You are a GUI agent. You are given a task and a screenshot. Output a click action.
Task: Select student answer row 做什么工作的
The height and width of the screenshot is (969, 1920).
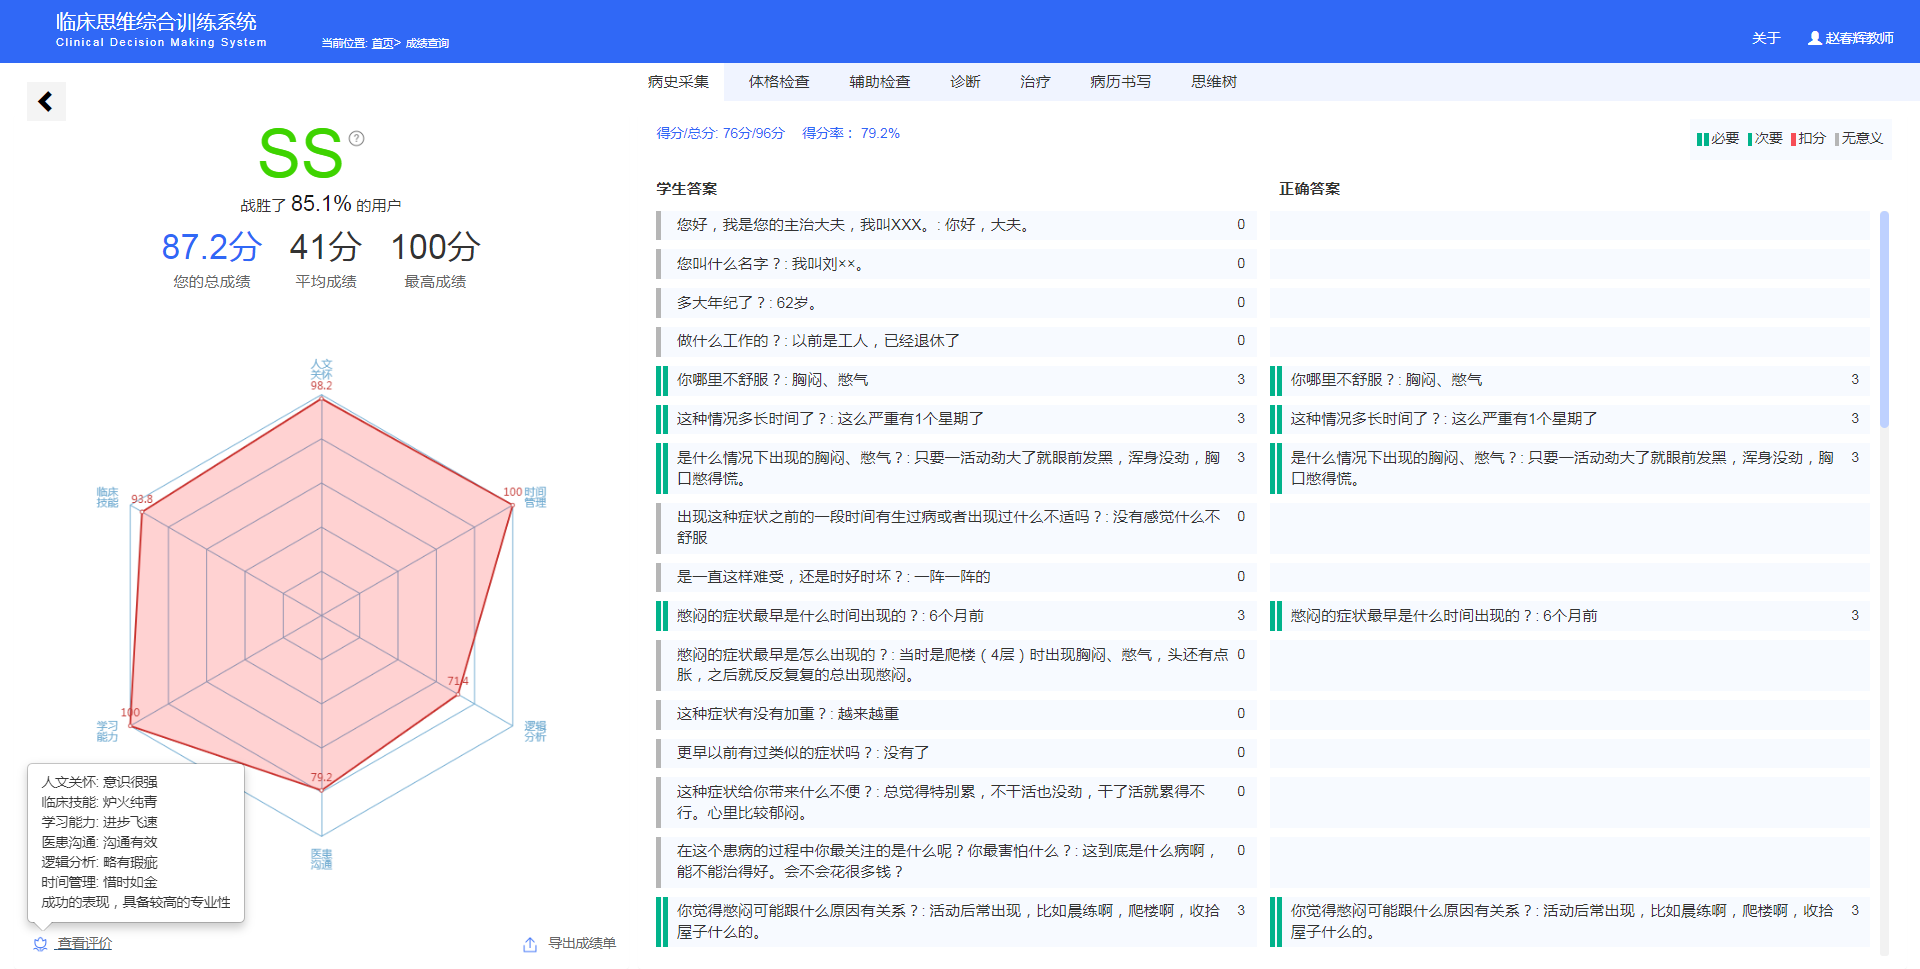[x=956, y=341]
